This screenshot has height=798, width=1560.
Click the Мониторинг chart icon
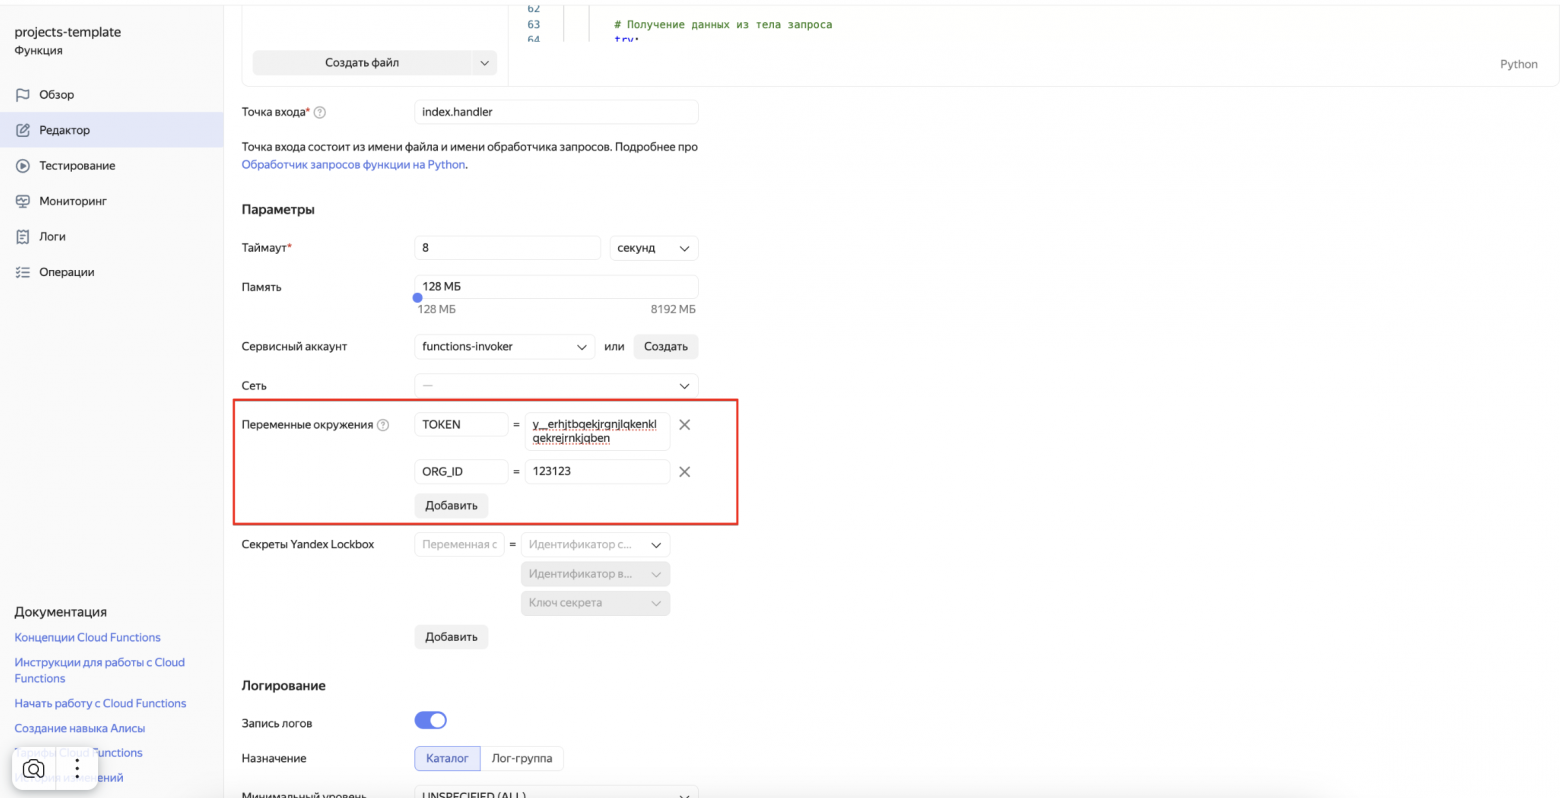23,201
